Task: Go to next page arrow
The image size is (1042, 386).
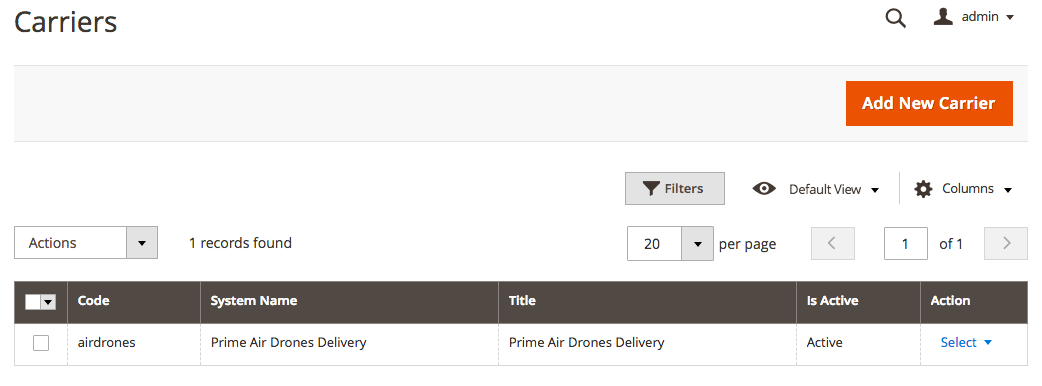Action: coord(1005,243)
